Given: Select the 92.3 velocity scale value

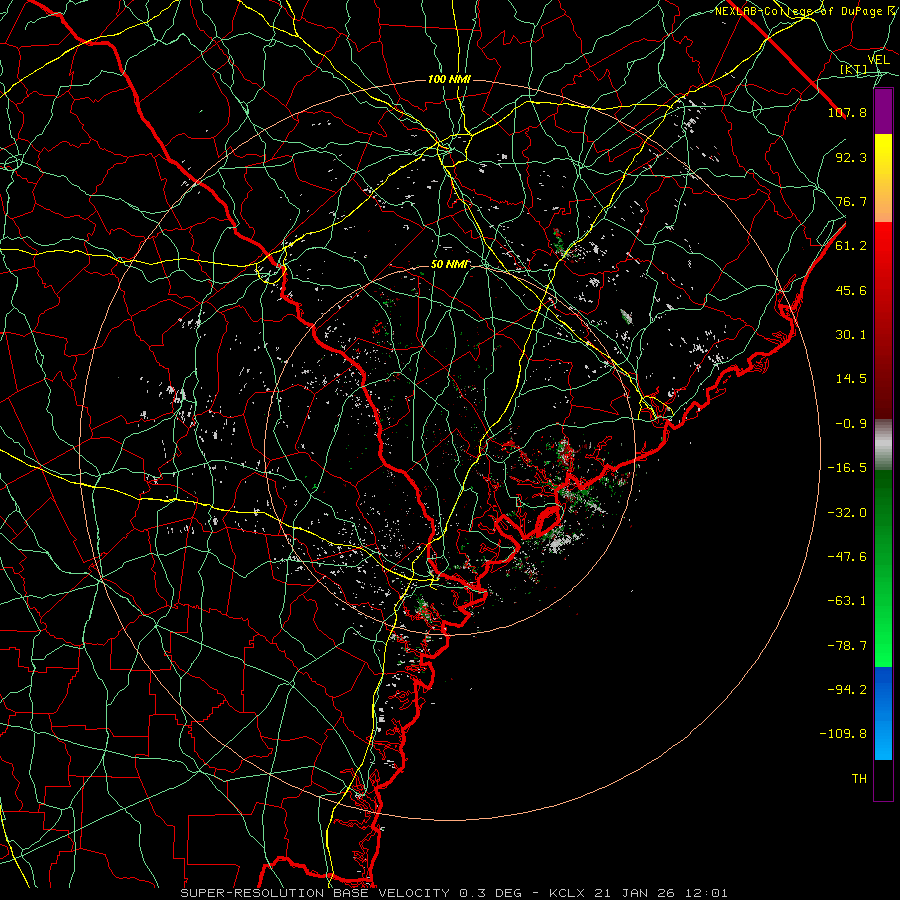Looking at the screenshot, I should pyautogui.click(x=851, y=157).
